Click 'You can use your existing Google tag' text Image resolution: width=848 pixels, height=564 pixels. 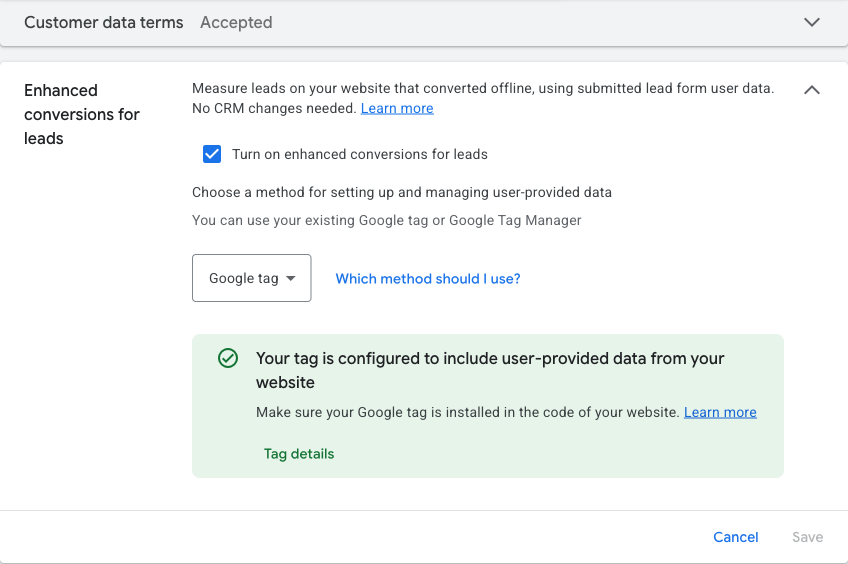(387, 221)
